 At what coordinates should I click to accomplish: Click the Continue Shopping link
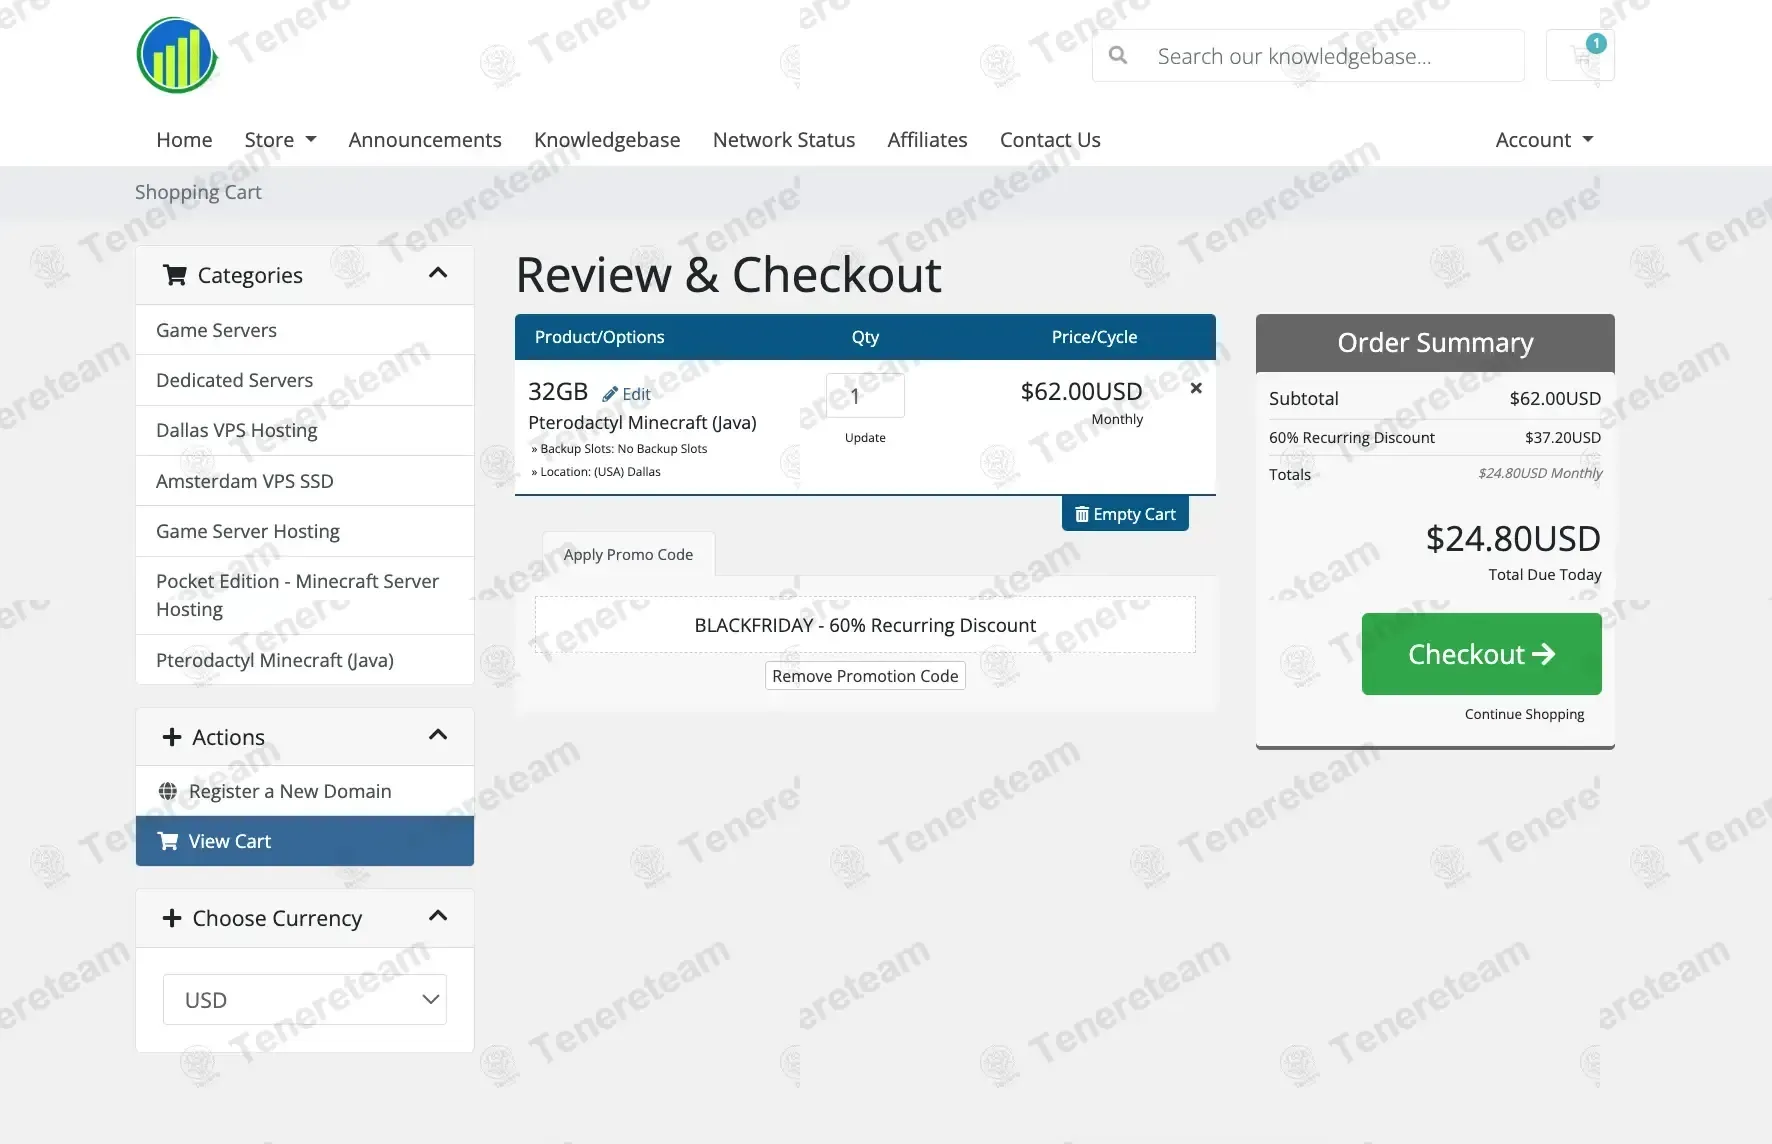(x=1524, y=714)
